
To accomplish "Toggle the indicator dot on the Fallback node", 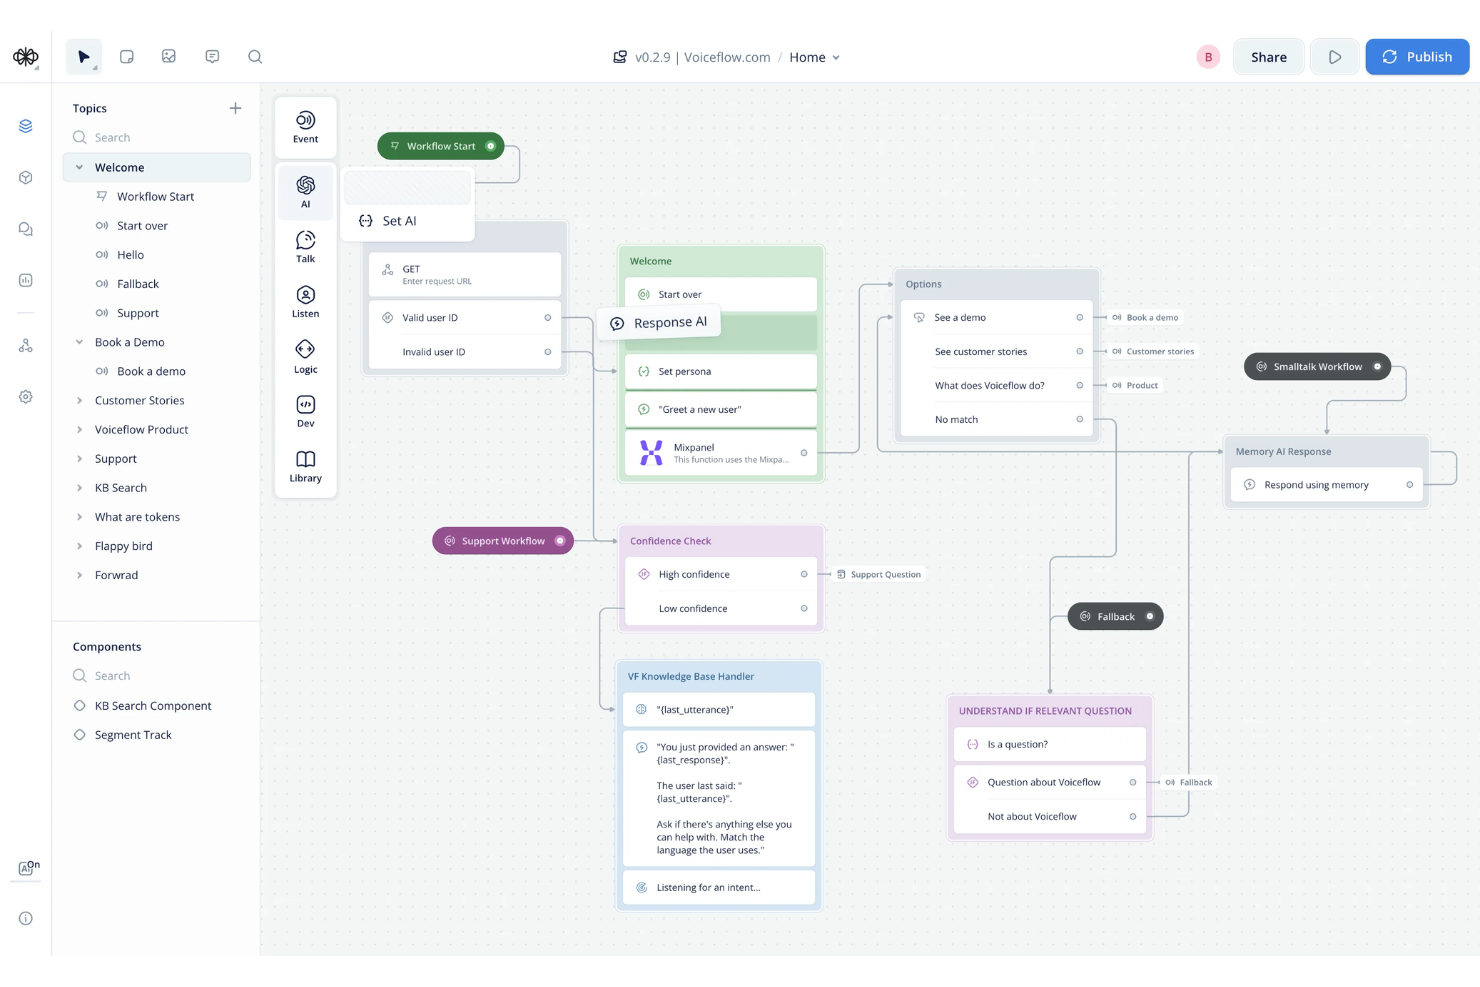I will tap(1150, 616).
